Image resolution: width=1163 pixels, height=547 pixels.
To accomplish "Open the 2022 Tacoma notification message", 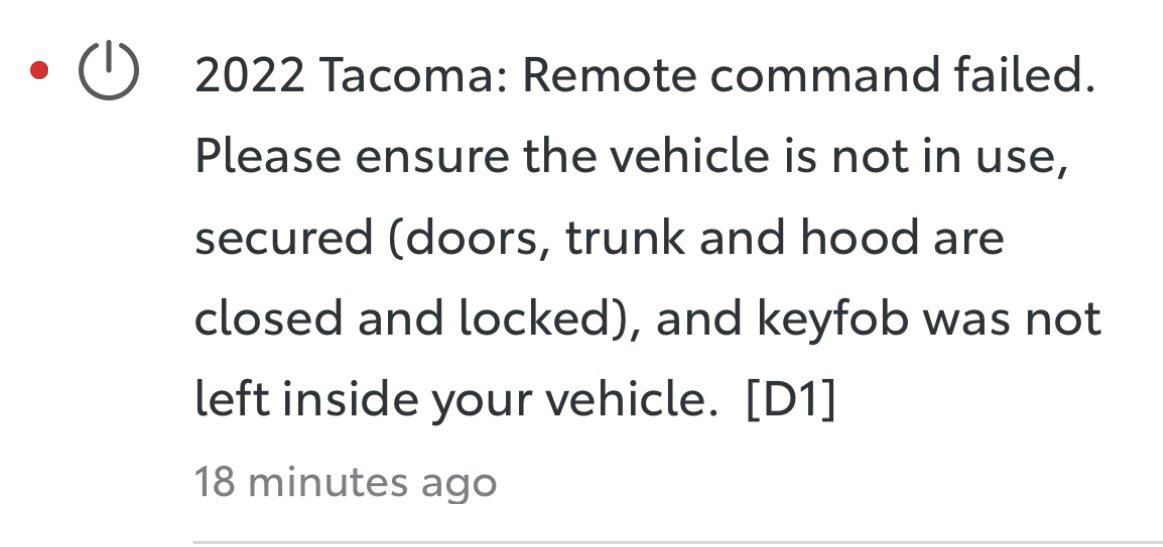I will click(x=648, y=238).
